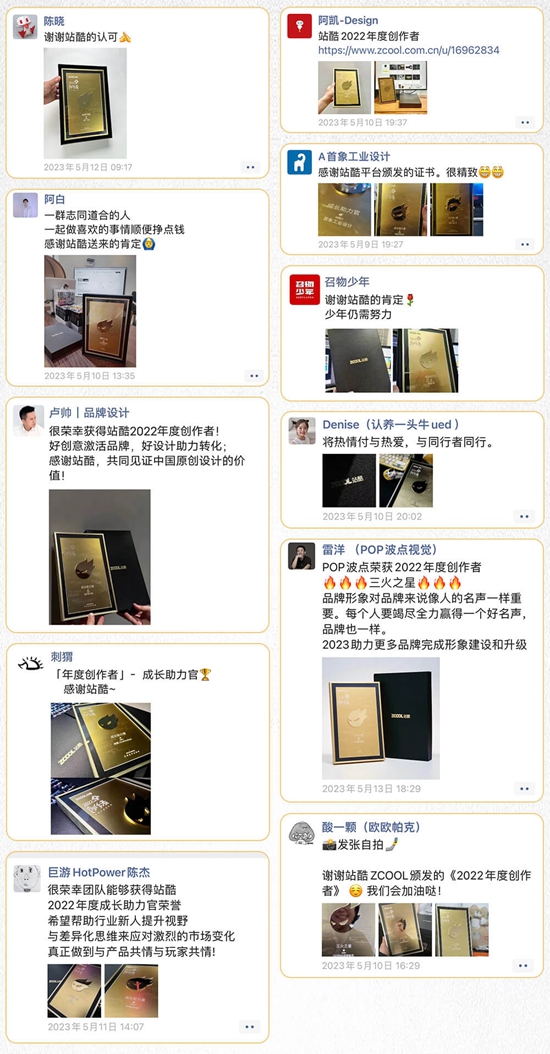
Task: Open the more options on 阿凯-Design's post
Action: coord(524,122)
